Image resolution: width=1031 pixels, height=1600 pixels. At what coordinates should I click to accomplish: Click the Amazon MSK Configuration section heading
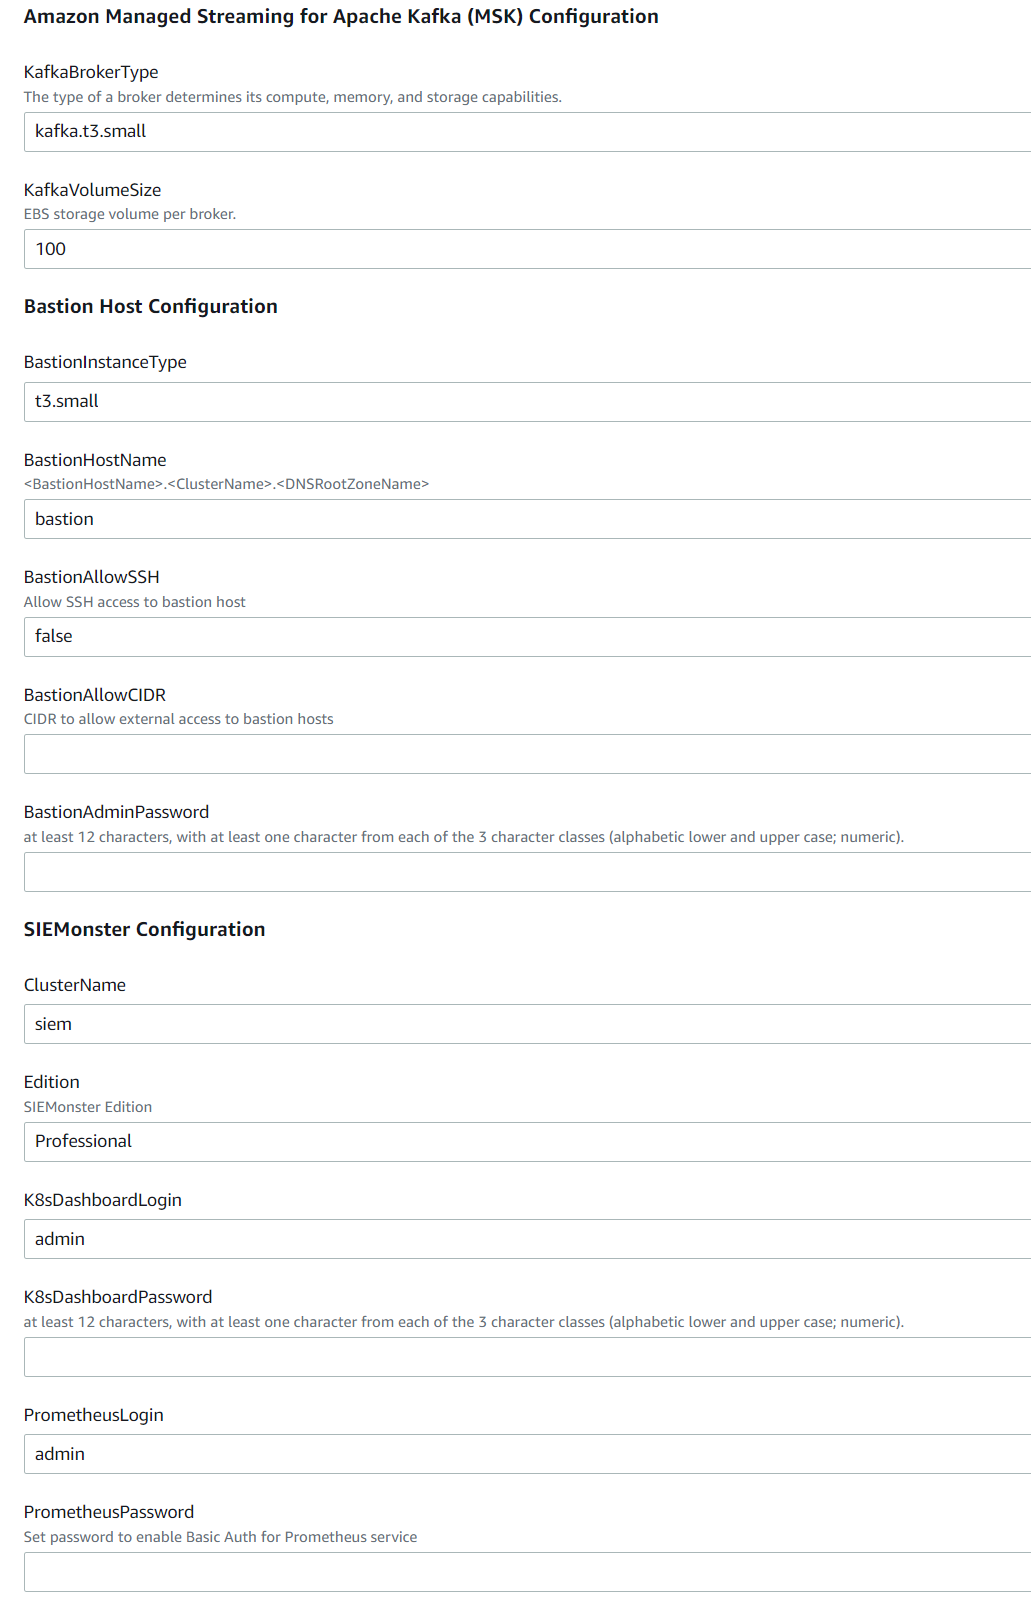click(341, 17)
